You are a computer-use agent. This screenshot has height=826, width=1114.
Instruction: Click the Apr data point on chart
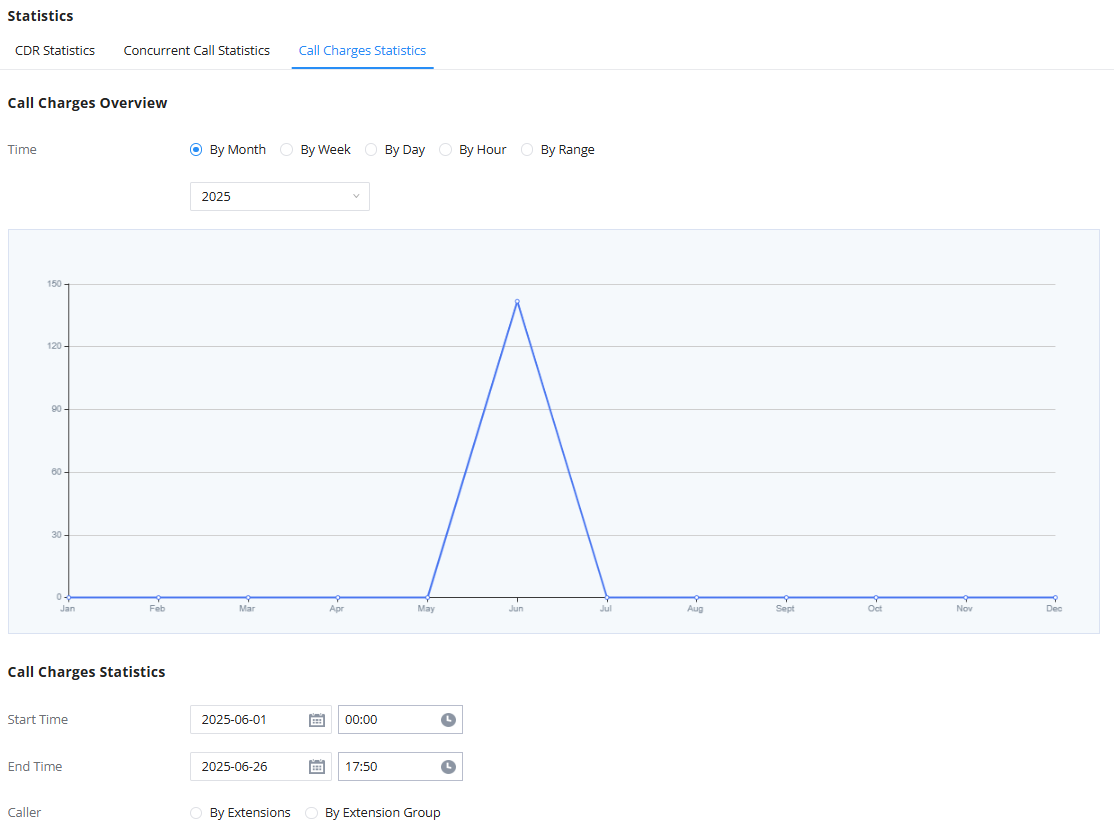[337, 597]
